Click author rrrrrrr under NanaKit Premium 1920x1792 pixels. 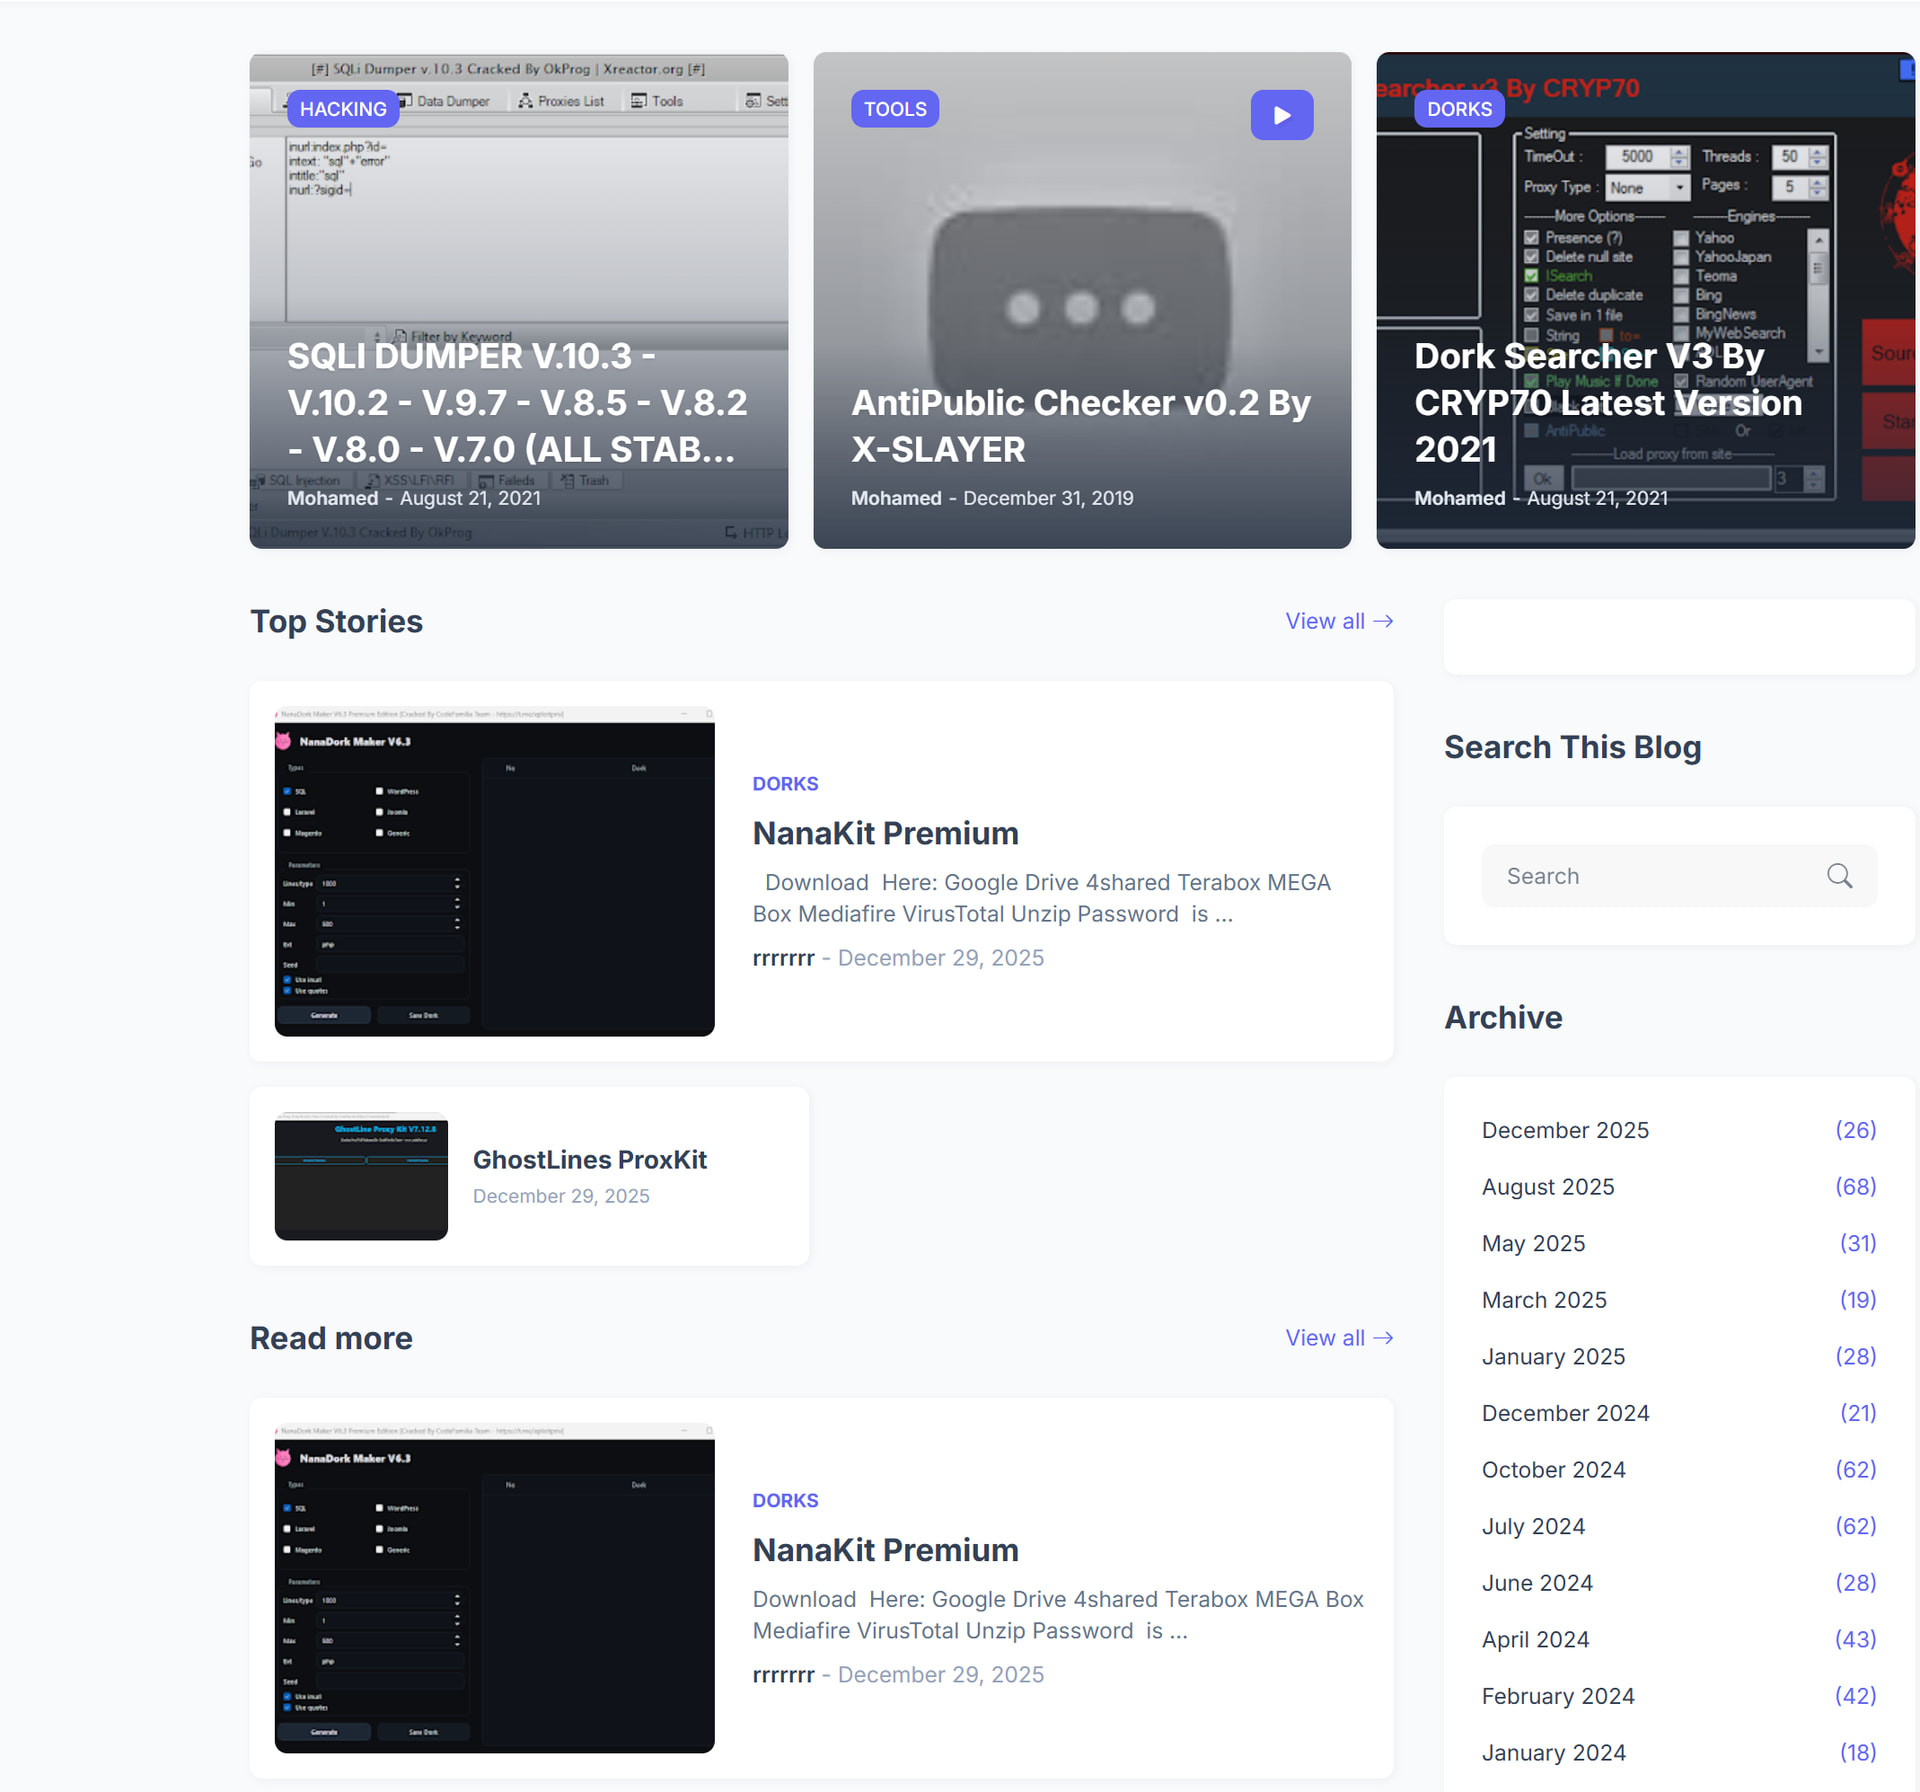[783, 957]
